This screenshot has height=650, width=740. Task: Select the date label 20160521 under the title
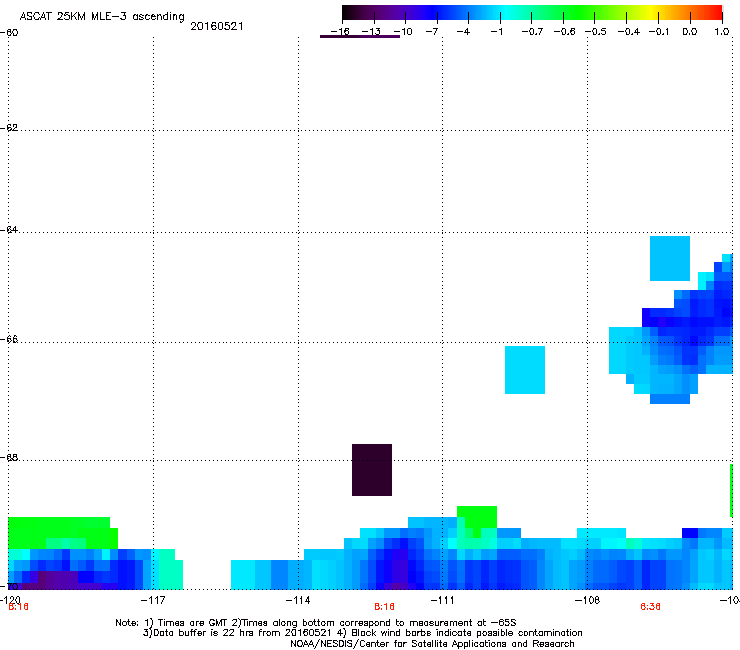click(217, 26)
